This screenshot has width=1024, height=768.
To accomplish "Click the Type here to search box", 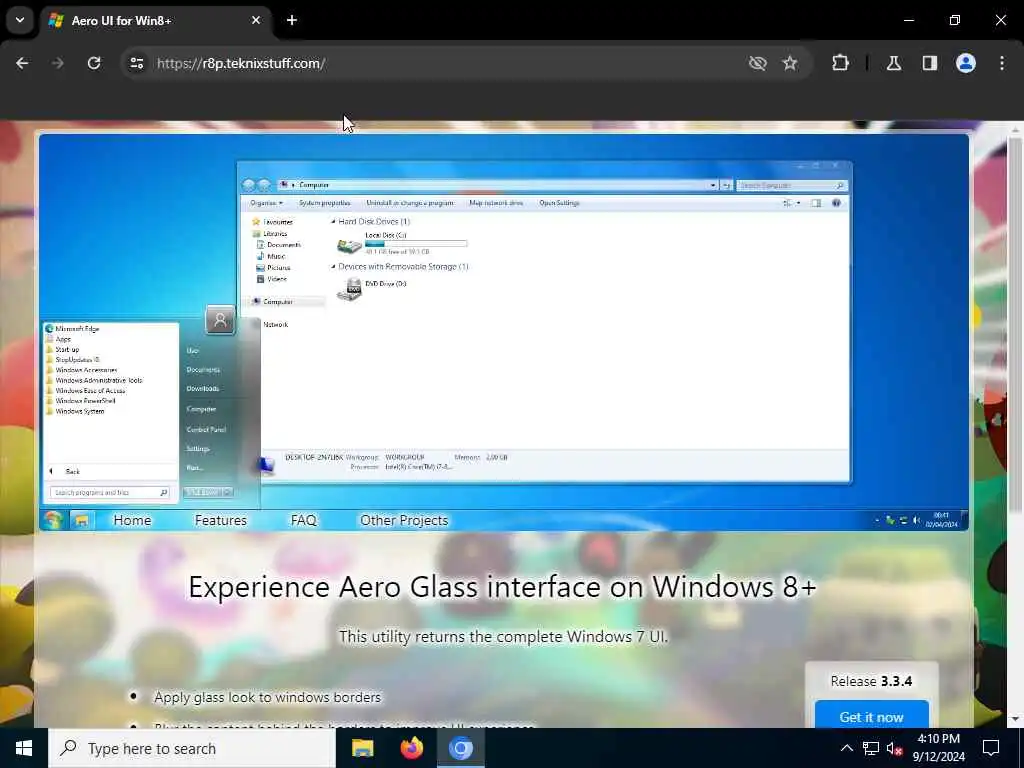I will 191,748.
